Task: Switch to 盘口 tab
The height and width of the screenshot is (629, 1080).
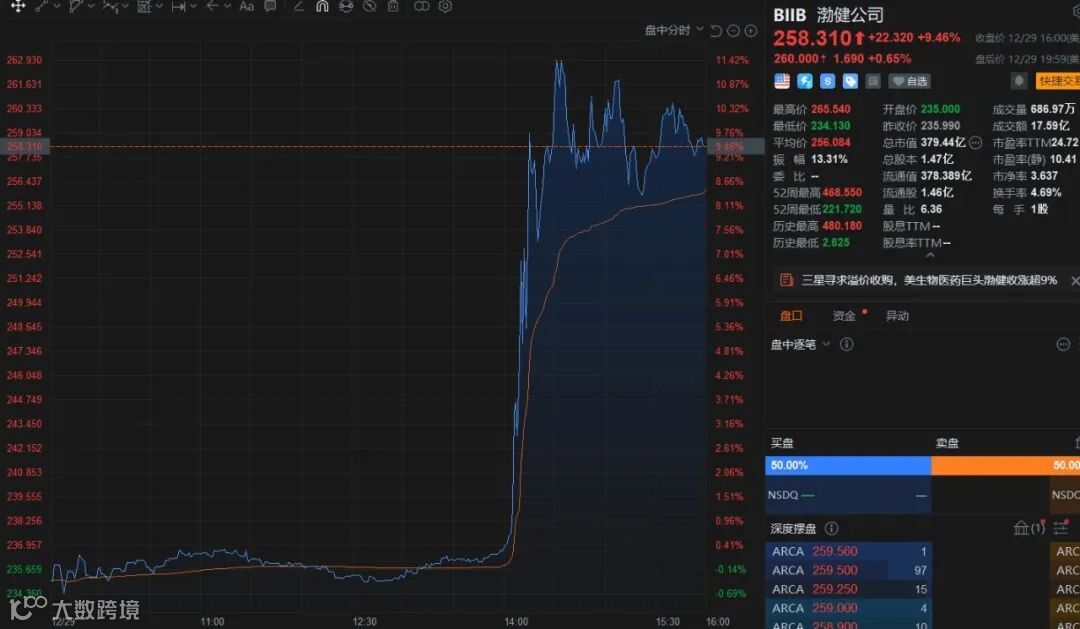Action: point(791,316)
